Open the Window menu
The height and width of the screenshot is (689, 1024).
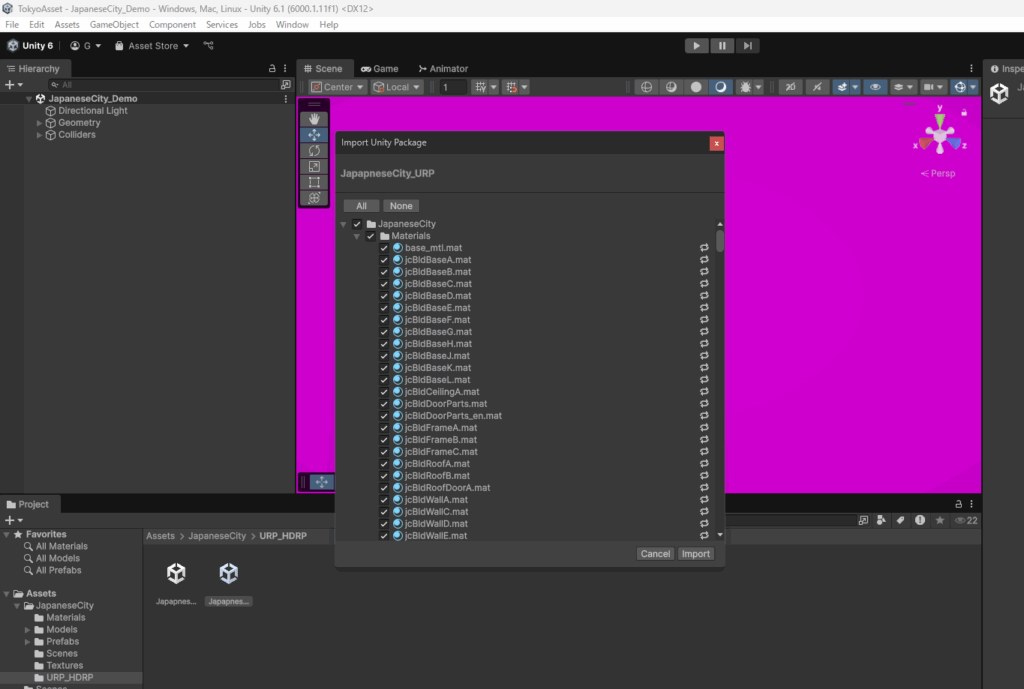tap(292, 25)
